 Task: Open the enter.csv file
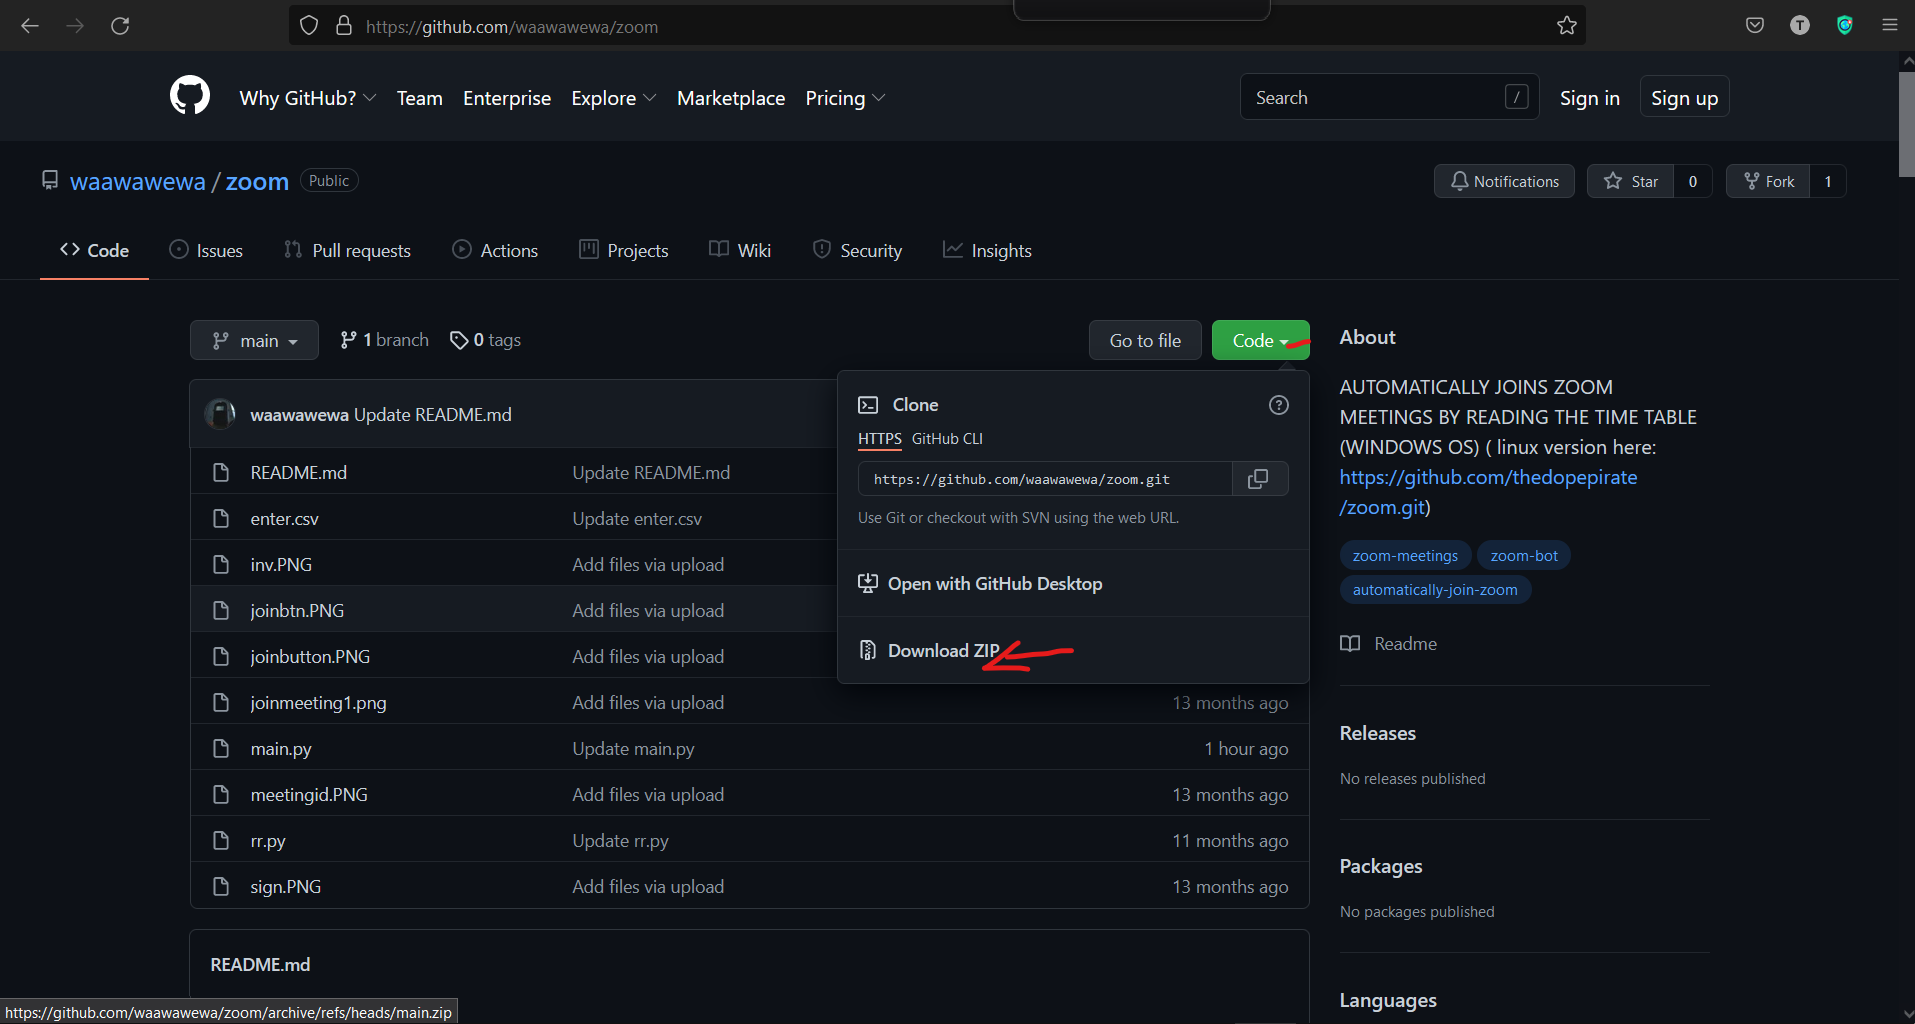(285, 518)
